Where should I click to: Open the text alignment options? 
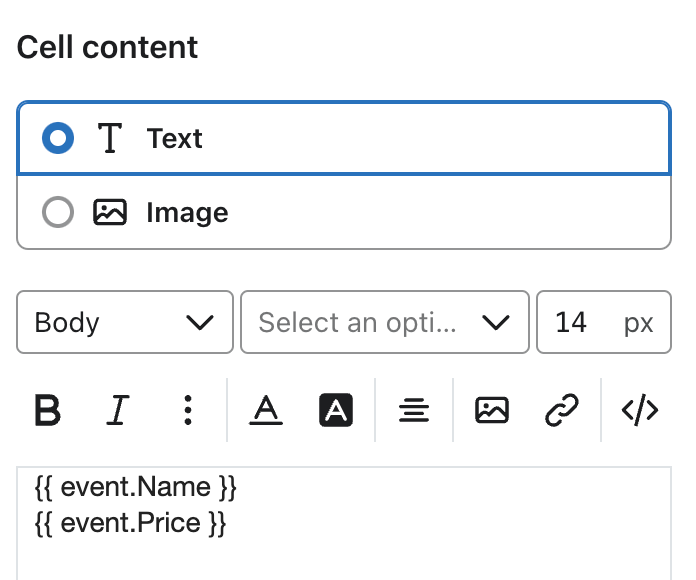[x=413, y=410]
